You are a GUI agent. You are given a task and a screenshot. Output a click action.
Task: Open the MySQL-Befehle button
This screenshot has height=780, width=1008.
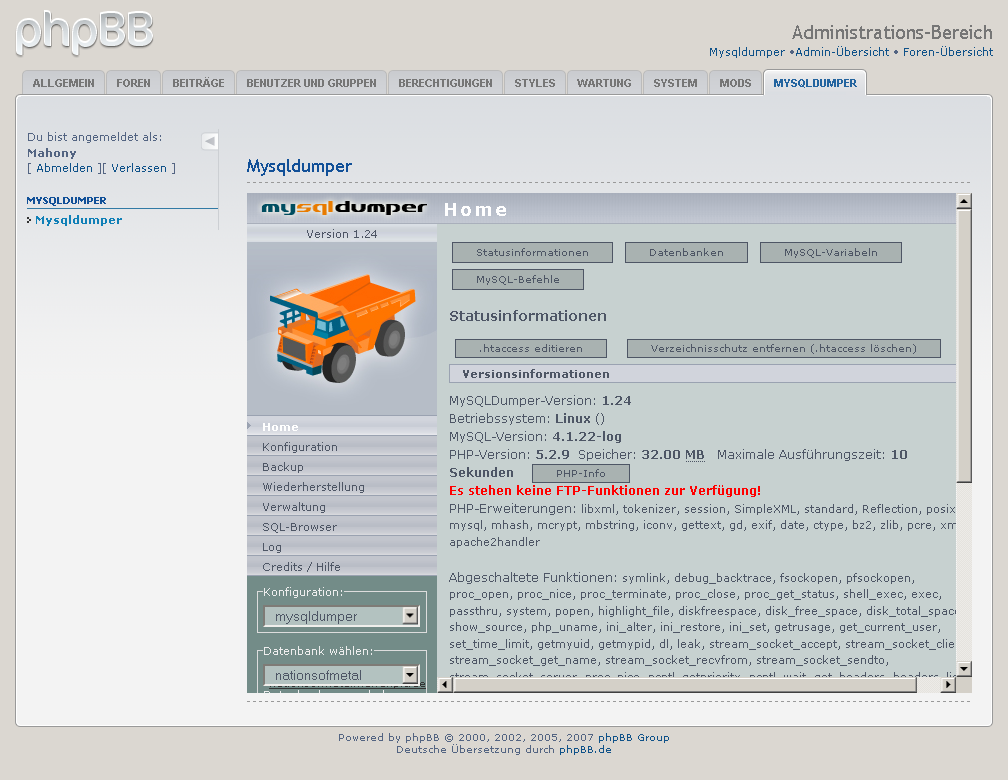[x=518, y=279]
